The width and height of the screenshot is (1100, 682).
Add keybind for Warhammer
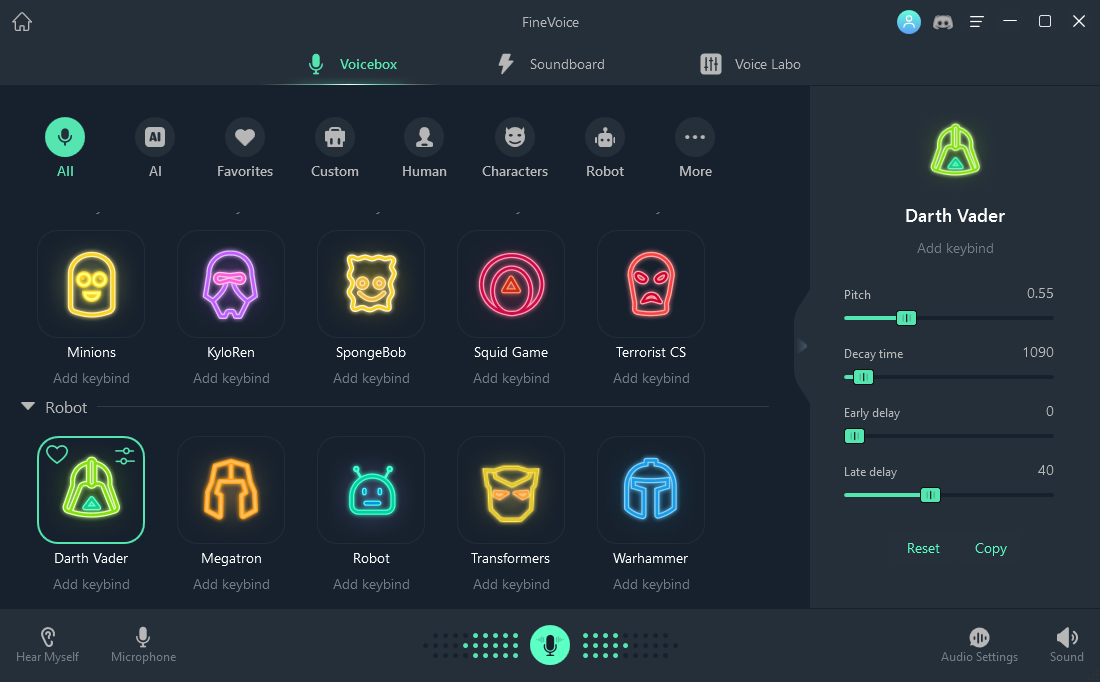click(651, 584)
